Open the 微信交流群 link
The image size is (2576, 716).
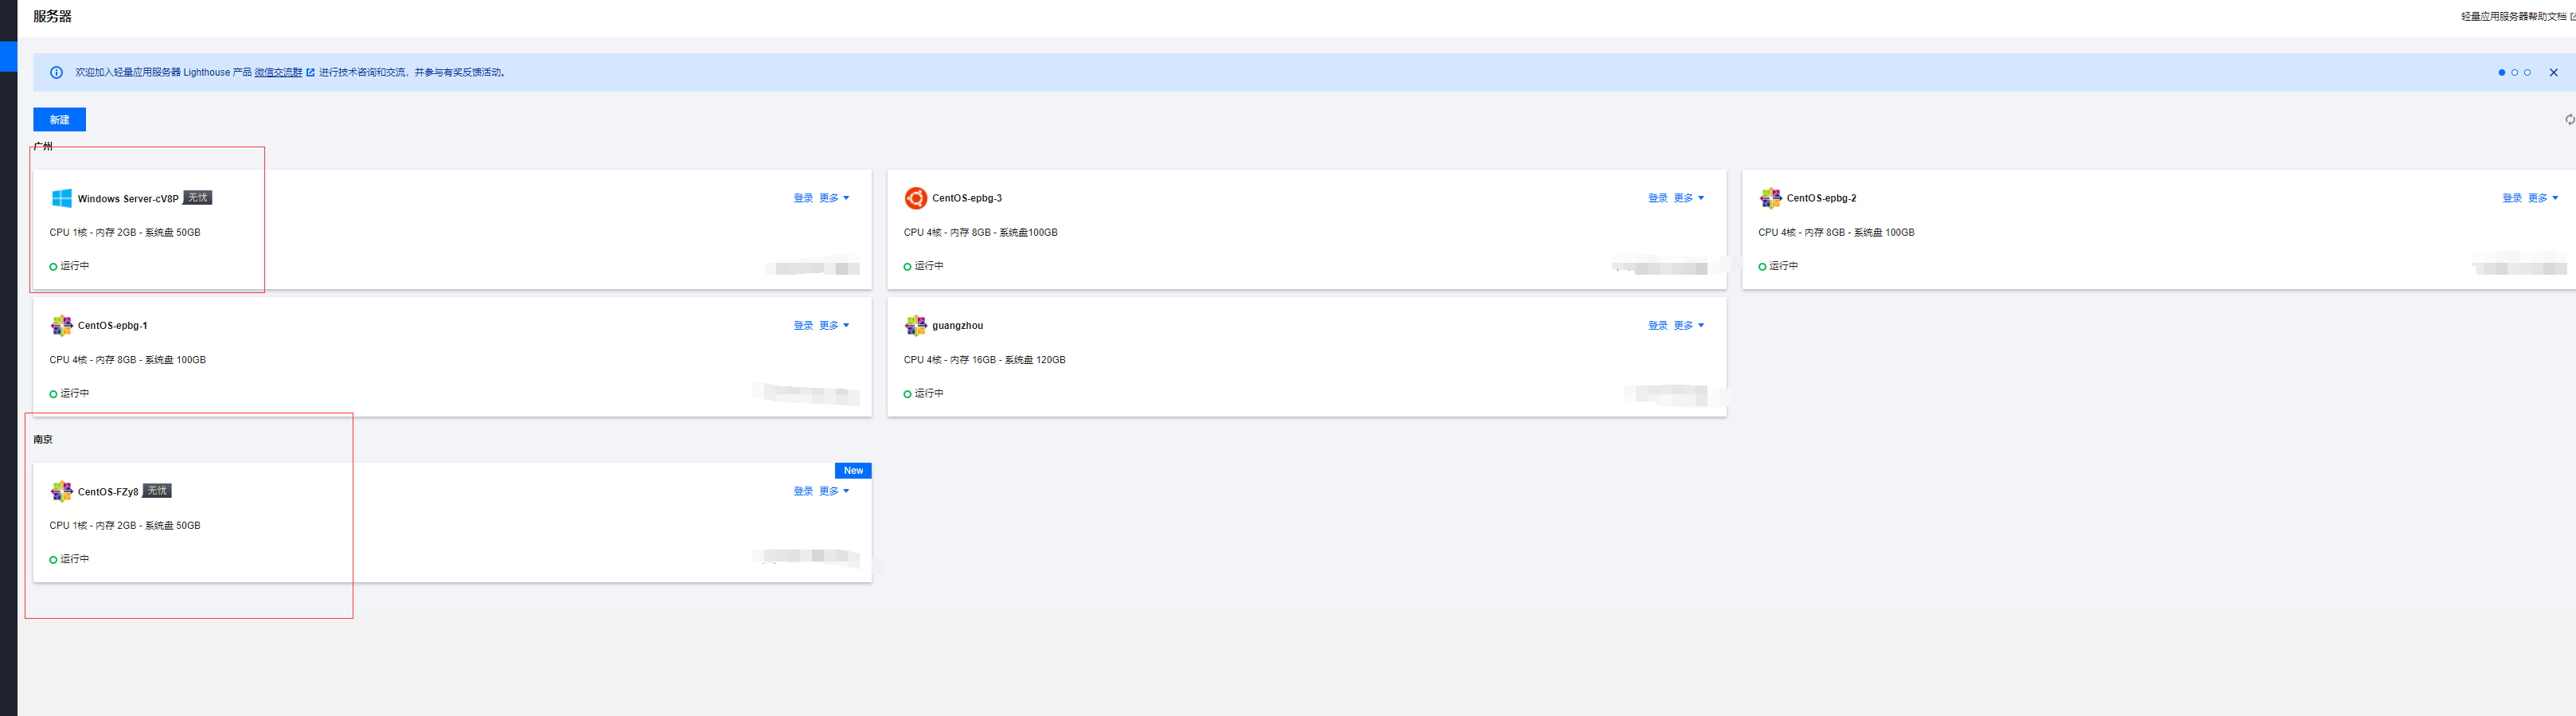[279, 72]
